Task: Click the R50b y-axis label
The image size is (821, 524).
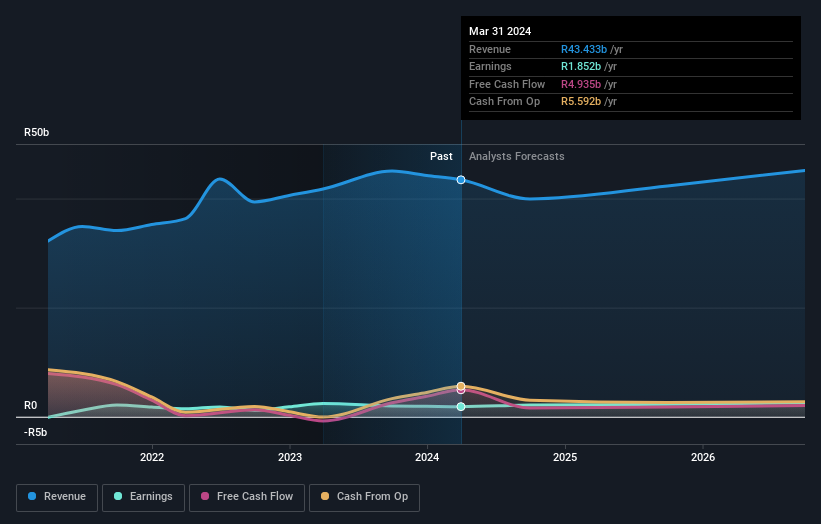Action: (37, 132)
